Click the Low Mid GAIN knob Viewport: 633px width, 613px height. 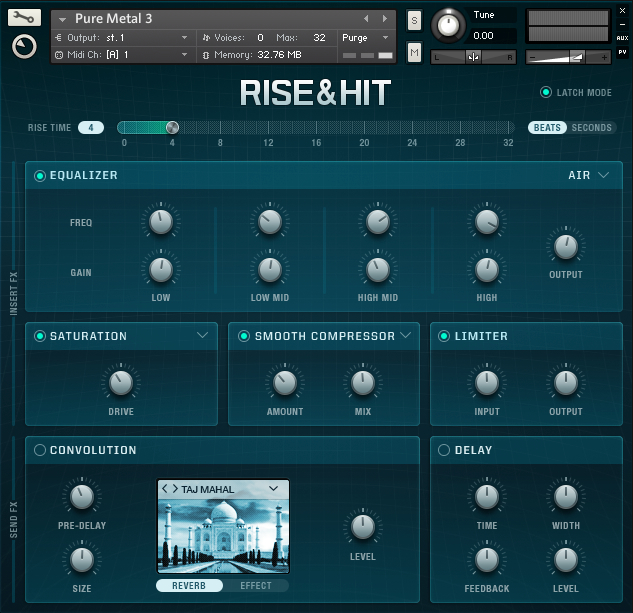pyautogui.click(x=270, y=269)
